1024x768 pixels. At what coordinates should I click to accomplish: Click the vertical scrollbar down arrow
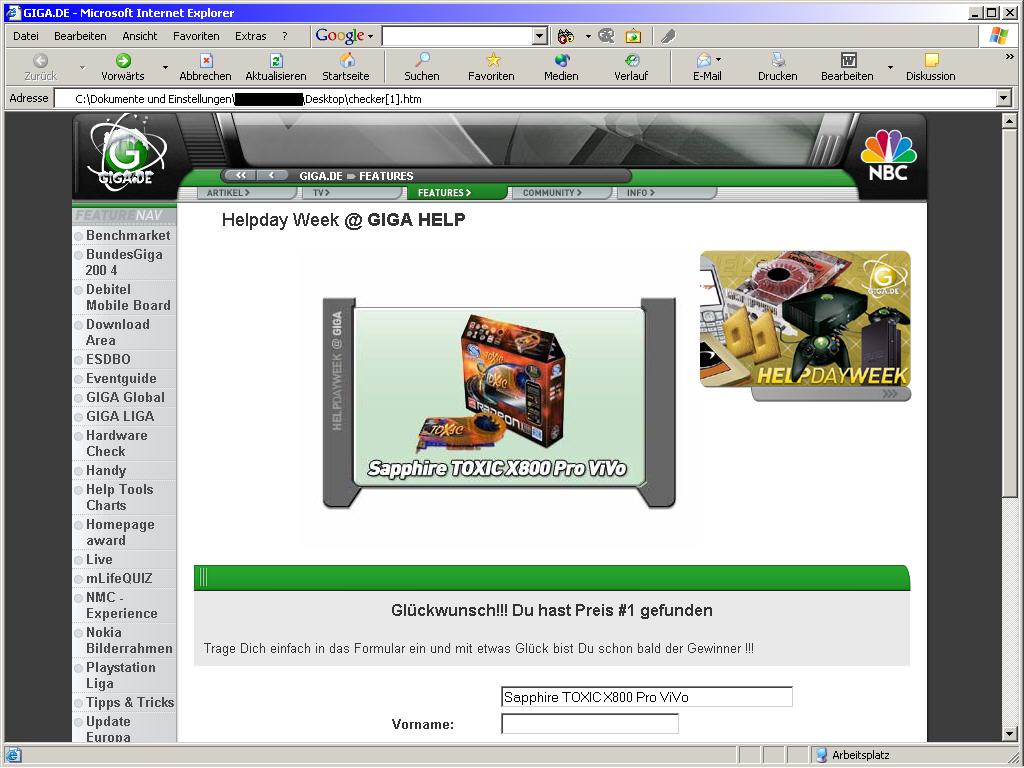point(1009,733)
